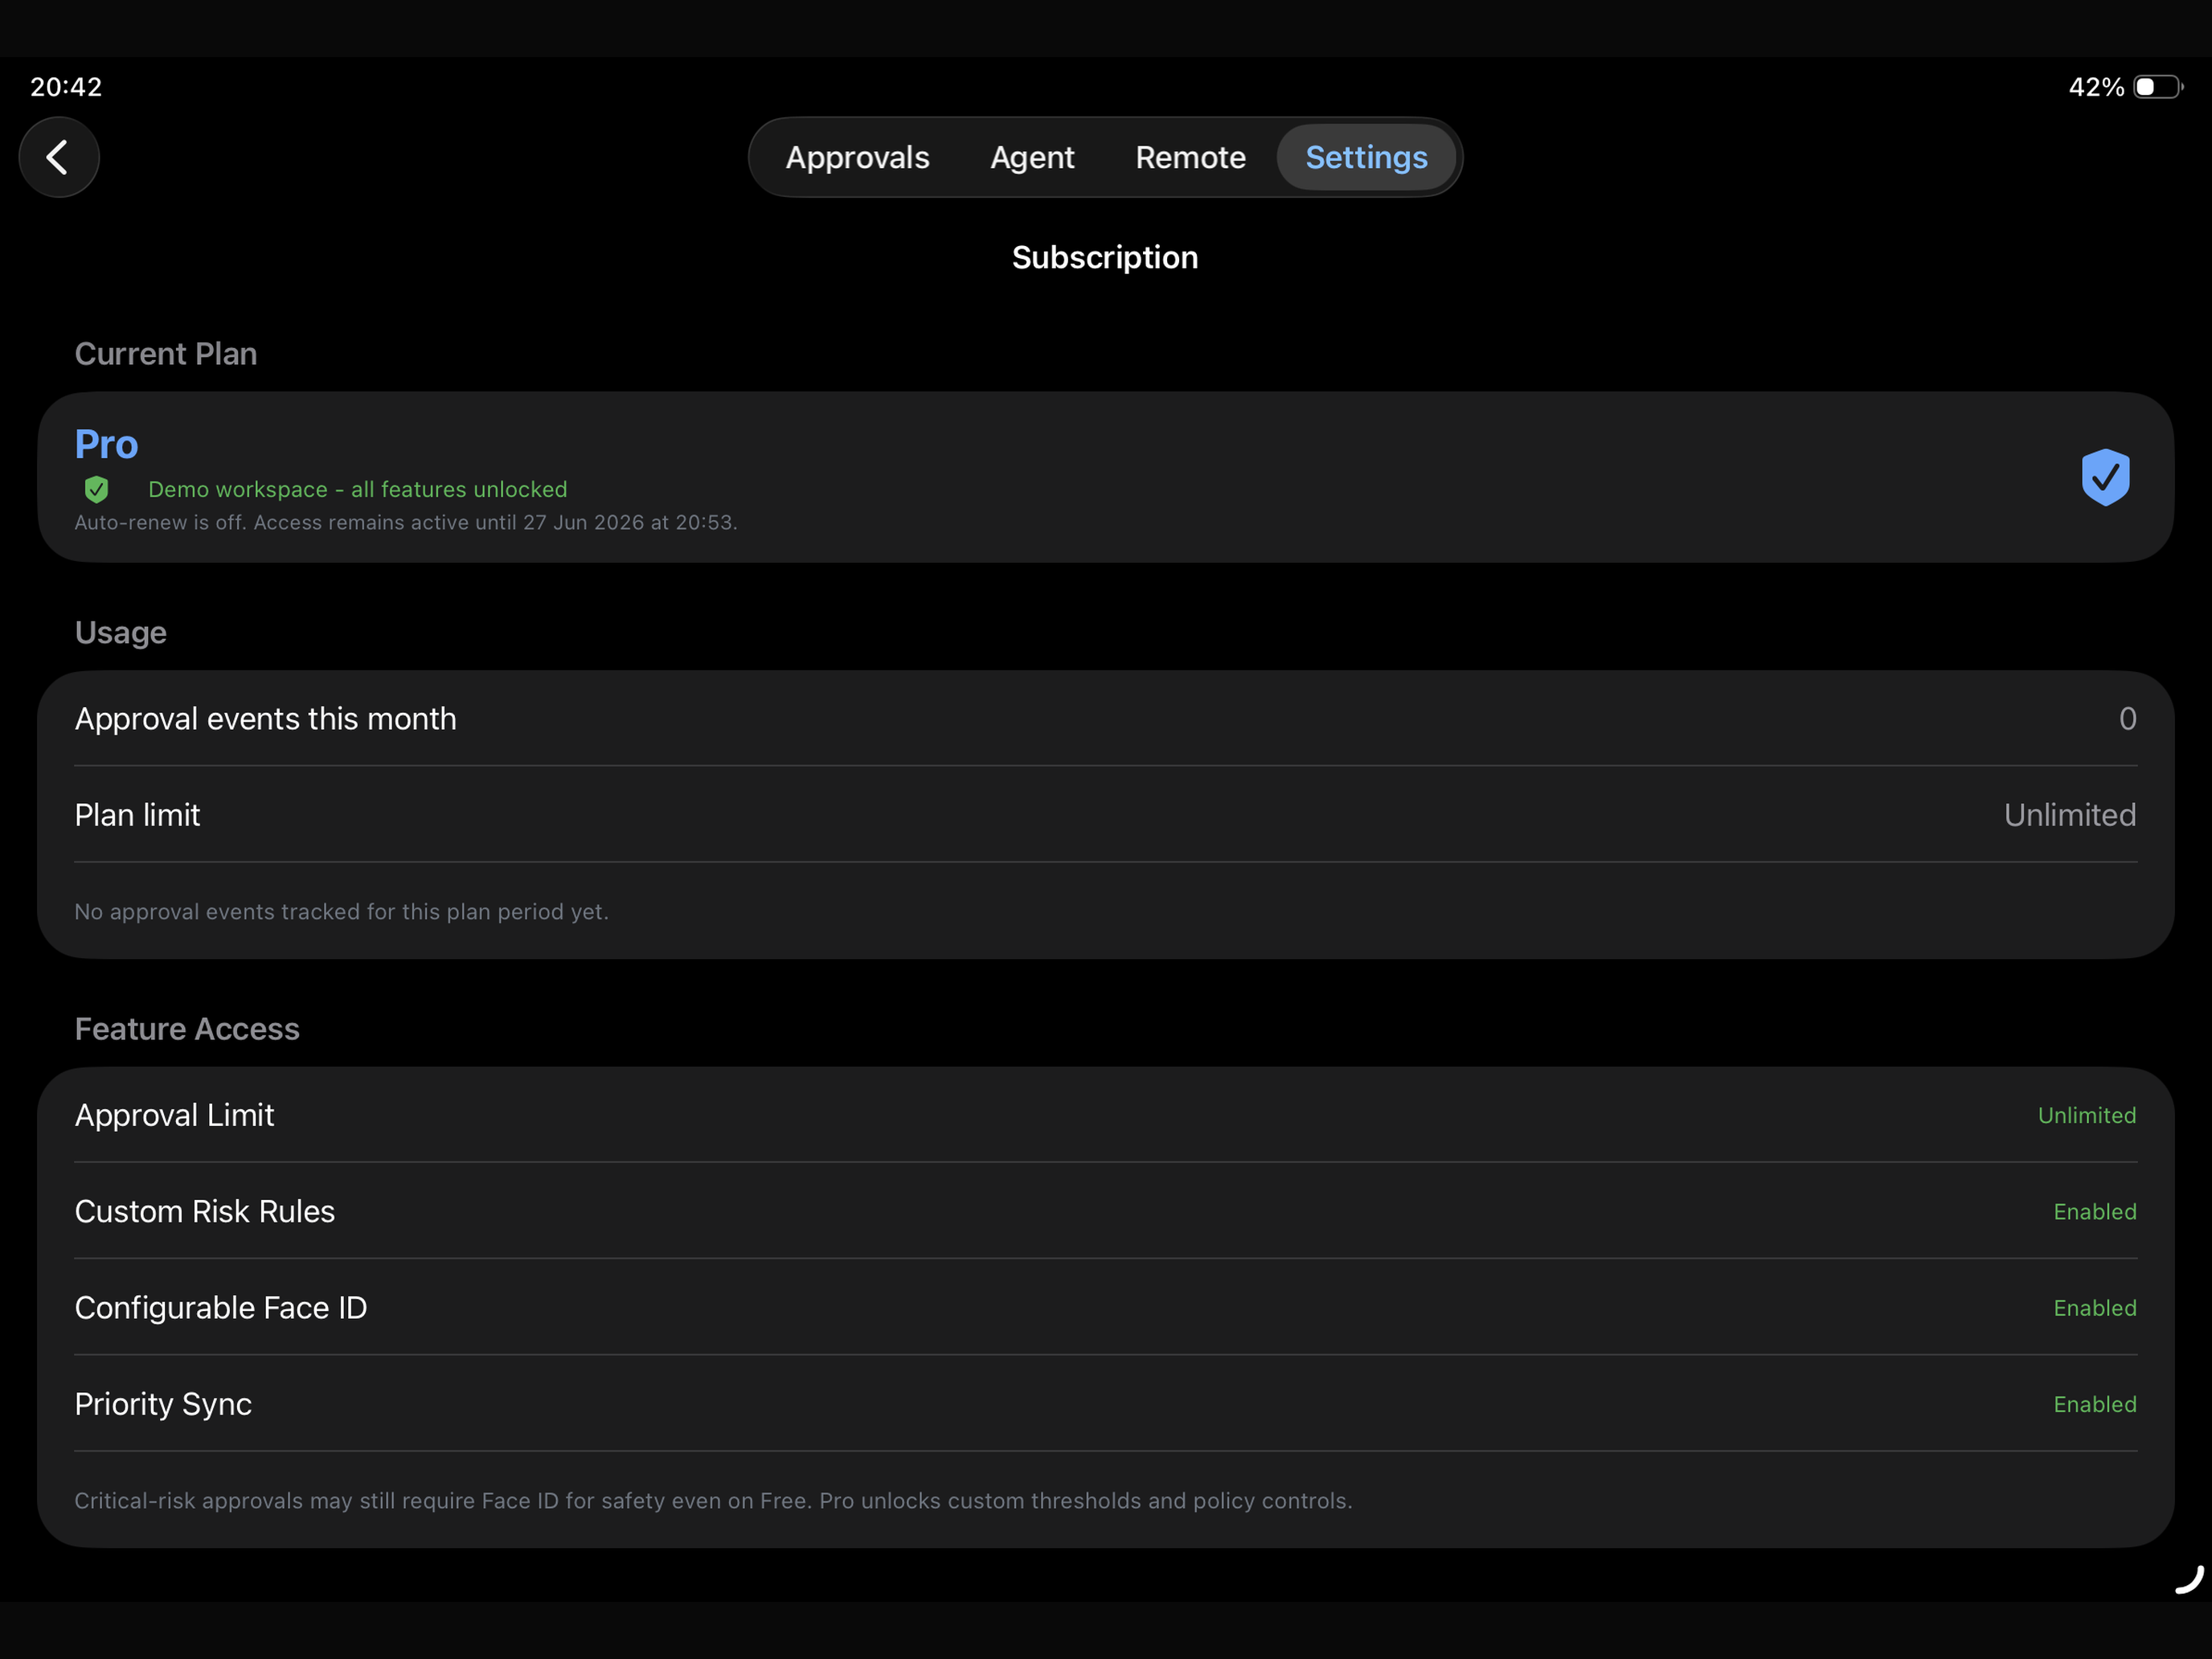
Task: Click the Critical-risk approvals footnote
Action: tap(713, 1500)
